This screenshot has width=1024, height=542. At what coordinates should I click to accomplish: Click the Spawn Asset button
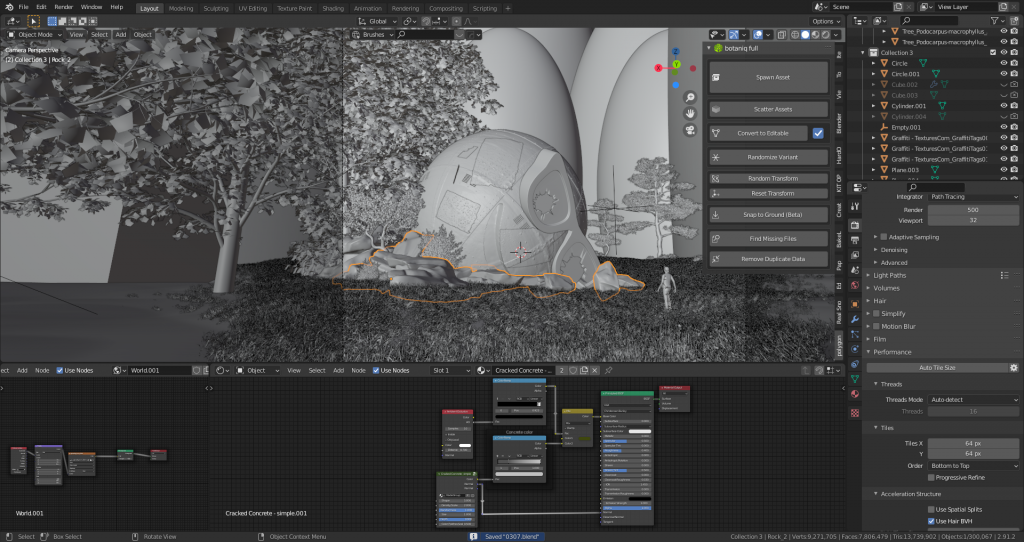(769, 77)
